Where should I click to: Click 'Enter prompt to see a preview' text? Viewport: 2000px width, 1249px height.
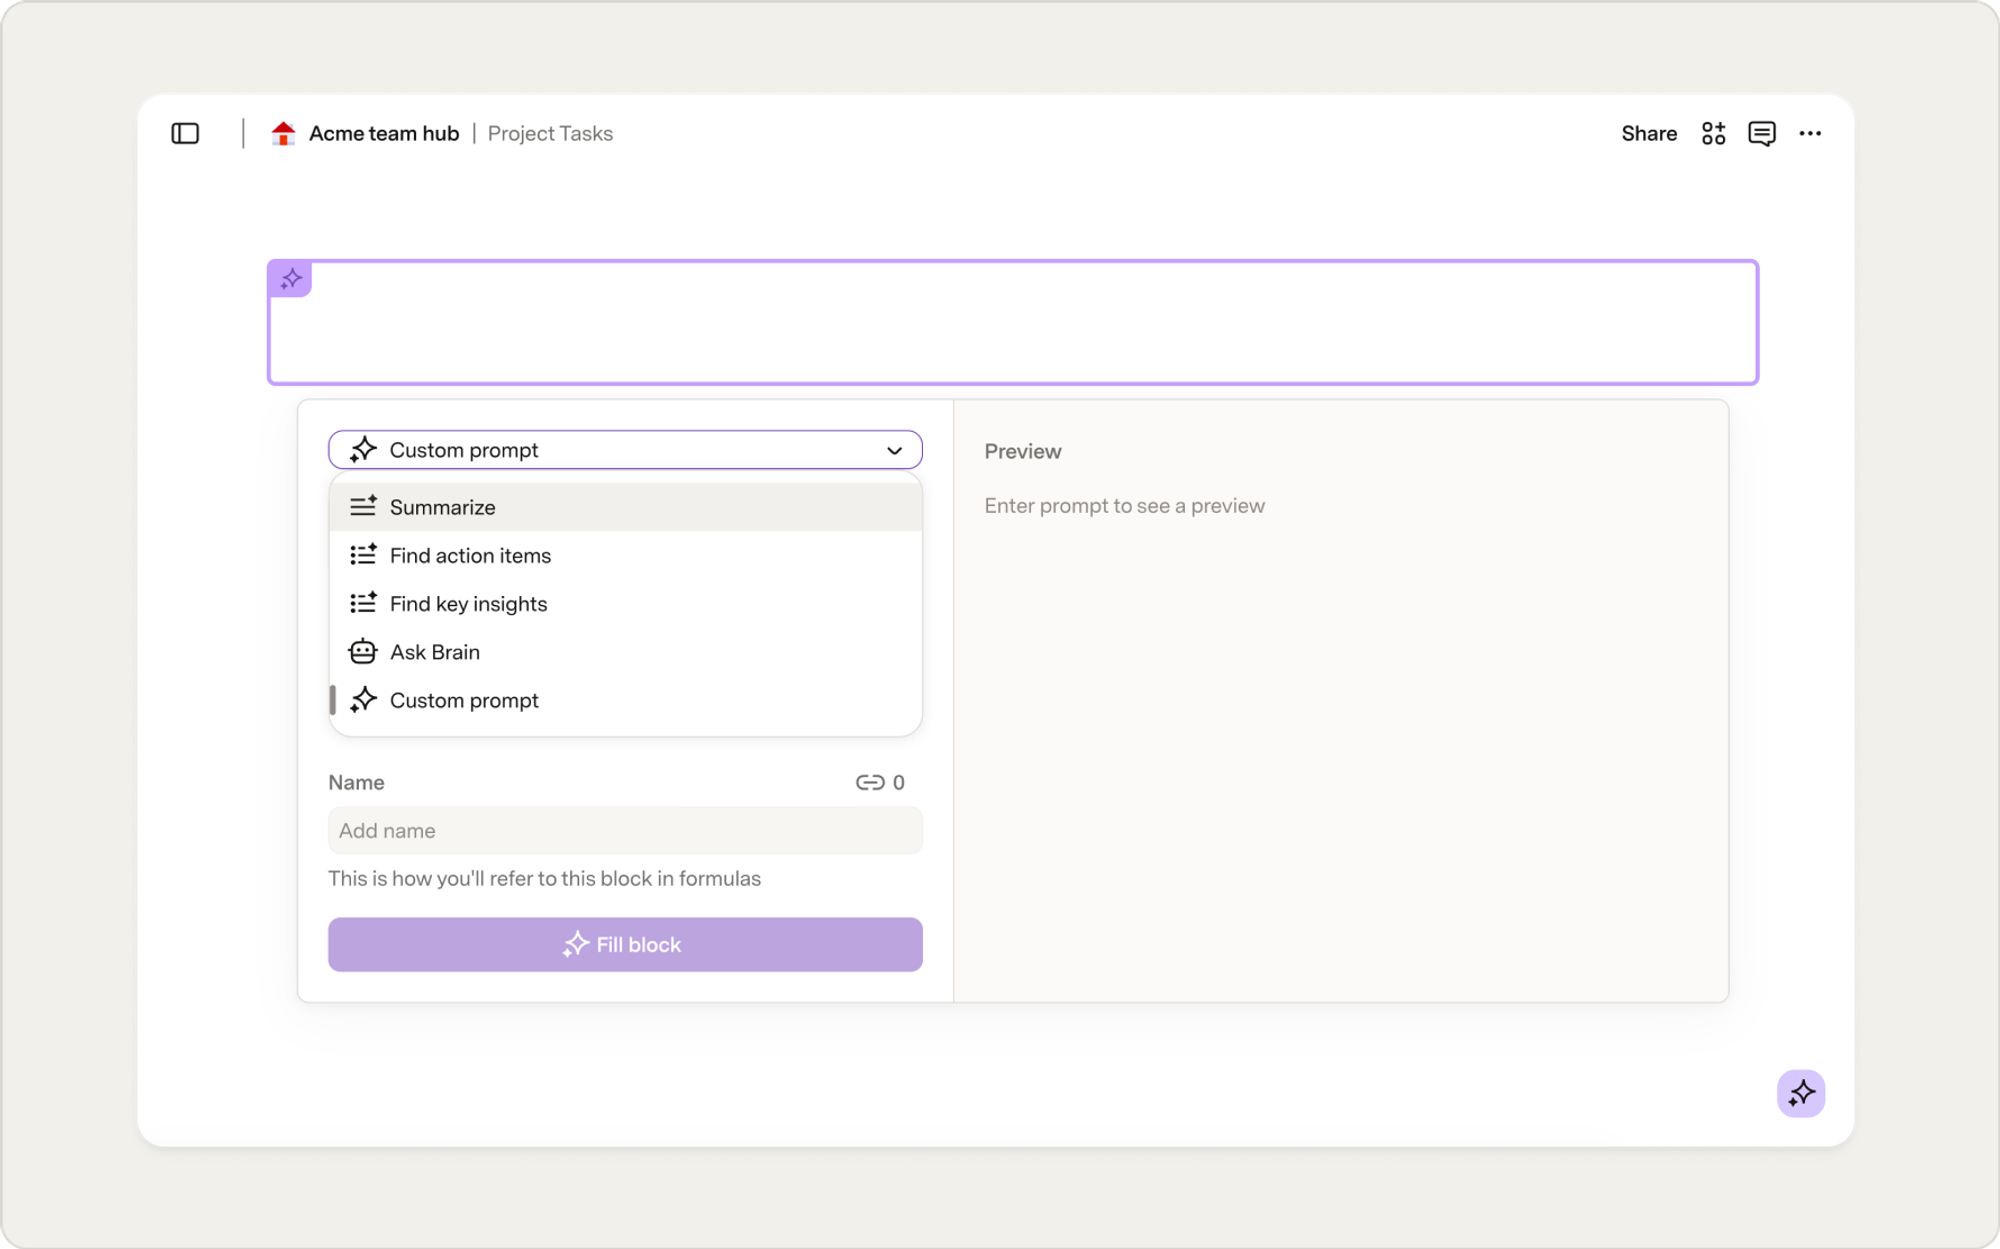[1124, 505]
